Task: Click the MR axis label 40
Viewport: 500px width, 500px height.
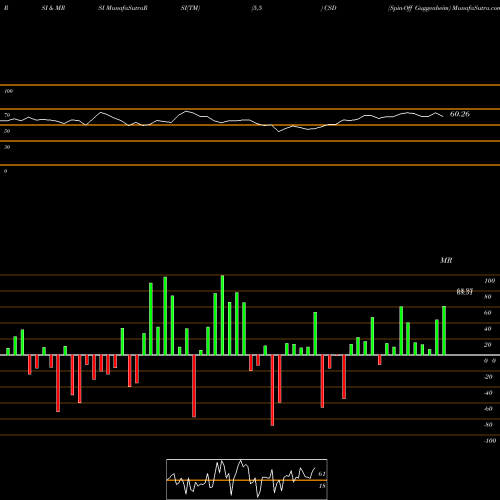Action: 488,329
